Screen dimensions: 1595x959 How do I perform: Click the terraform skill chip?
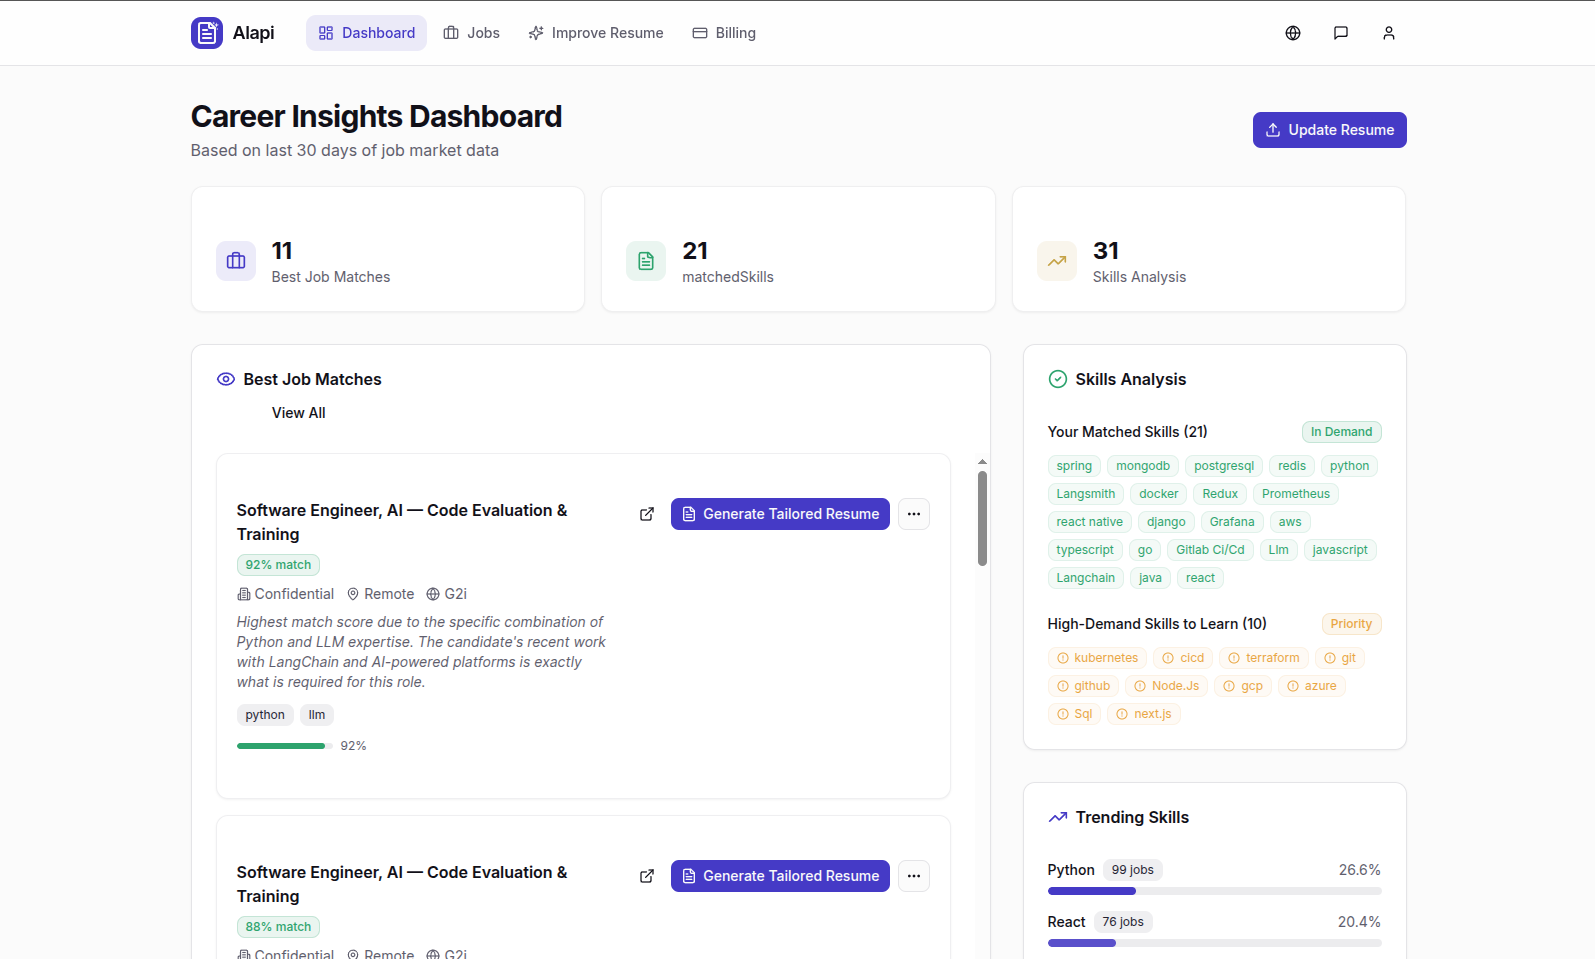click(1264, 658)
